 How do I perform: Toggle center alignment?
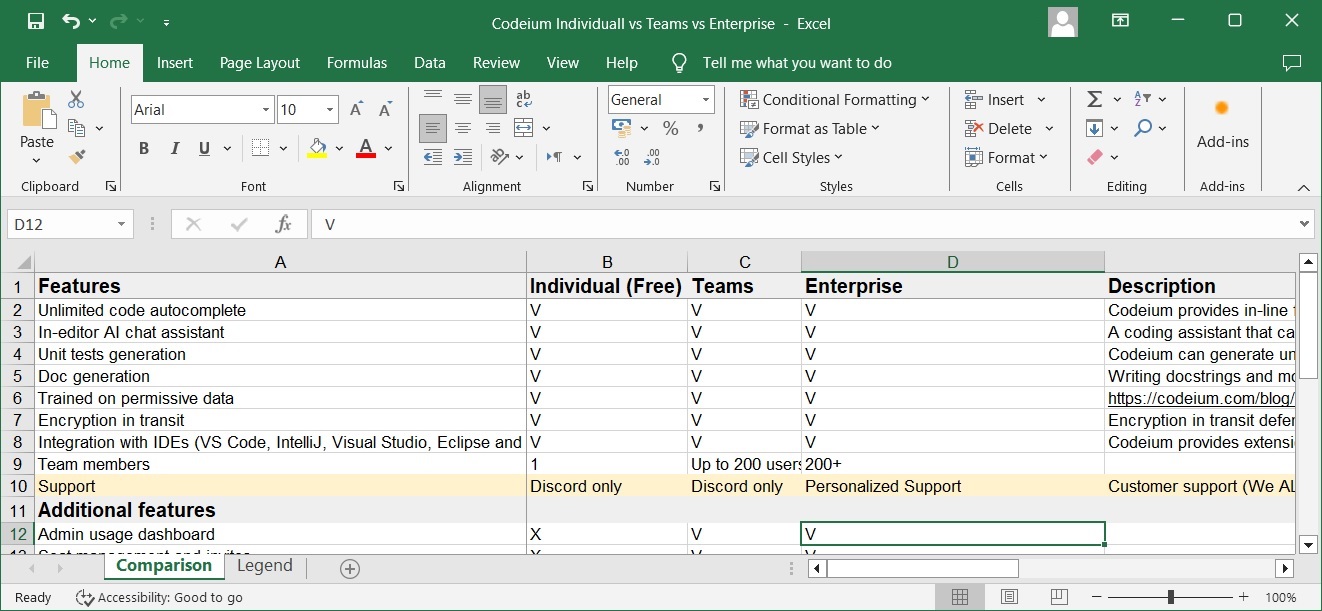(x=462, y=128)
